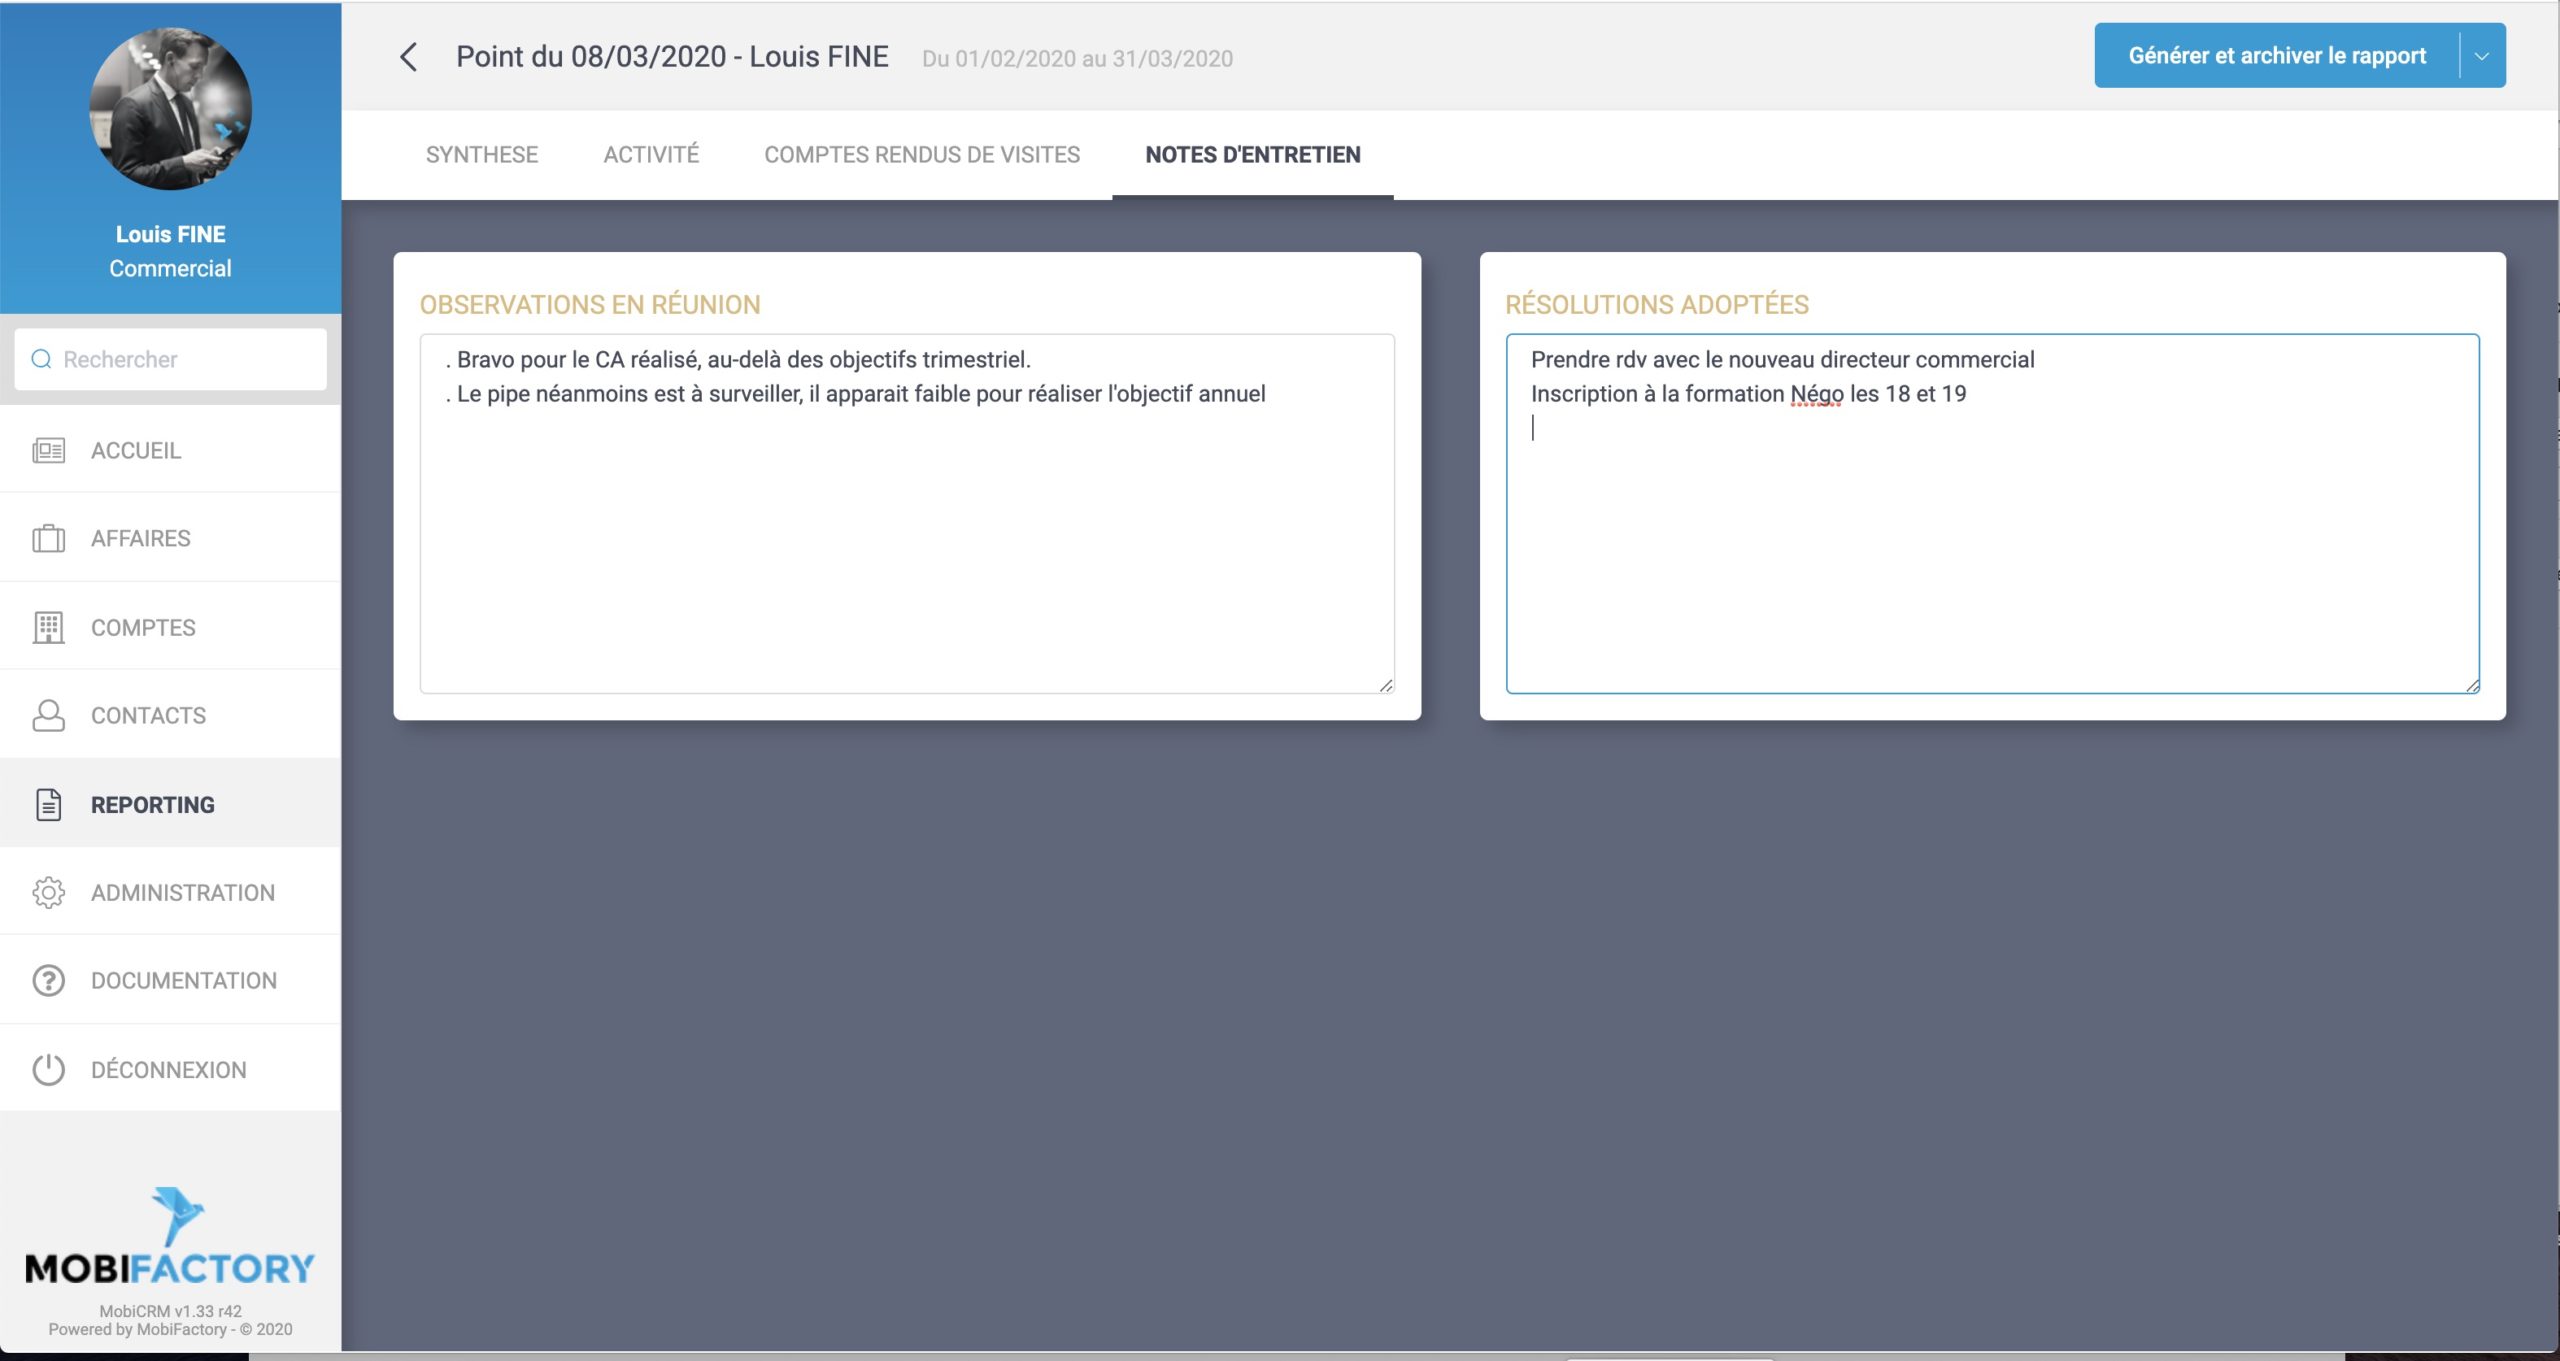The image size is (2560, 1361).
Task: Expand the report button dropdown arrow
Action: [2481, 56]
